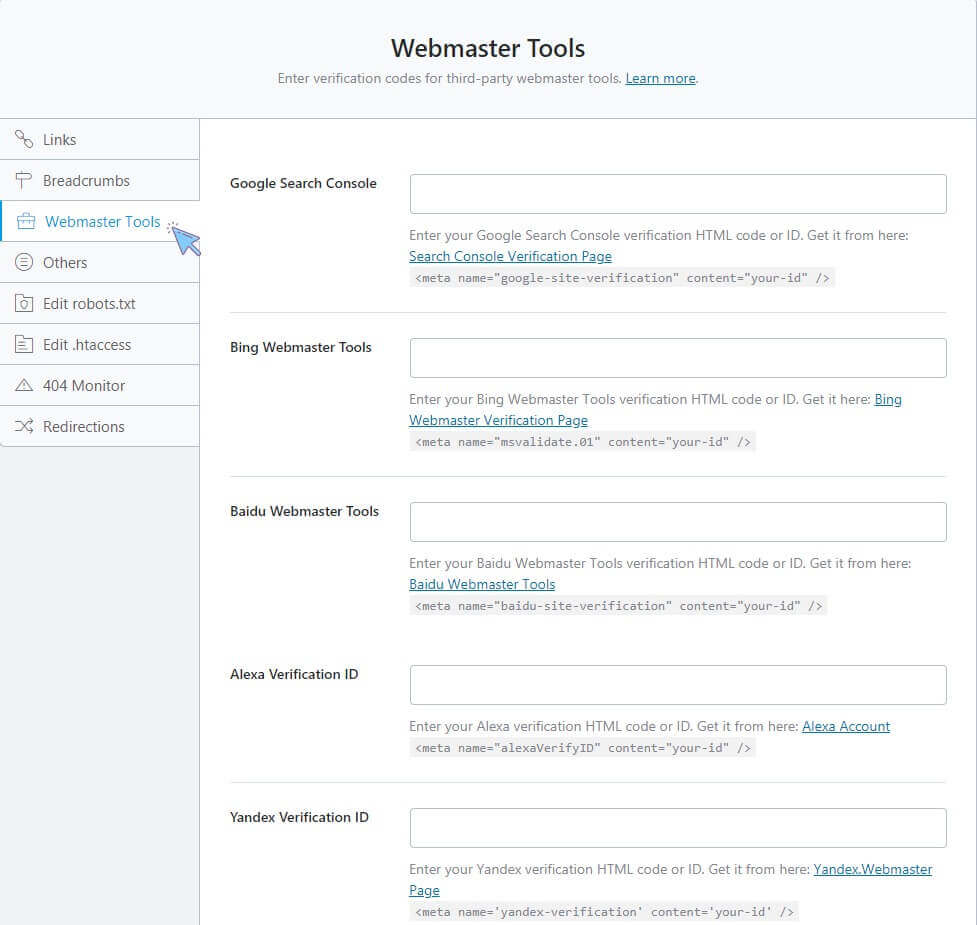Viewport: 977px width, 925px height.
Task: Switch to the 404 Monitor tab
Action: point(100,386)
